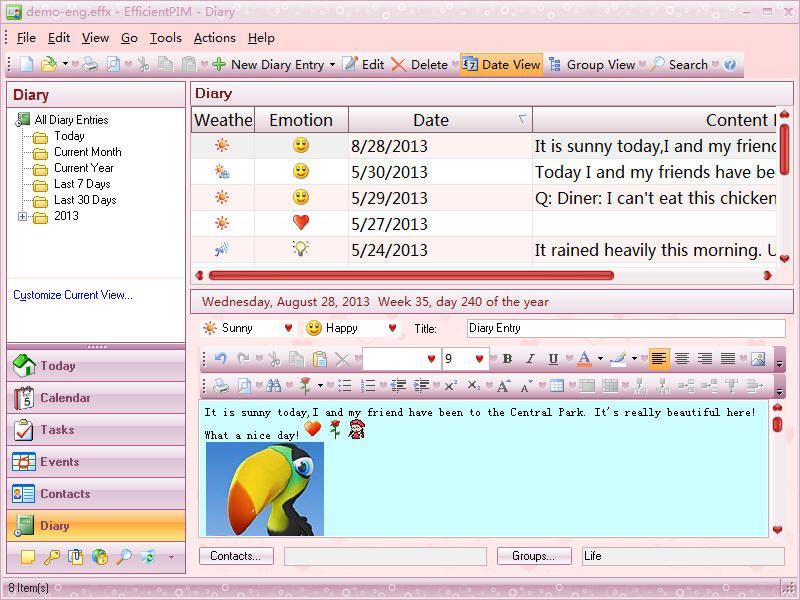Viewport: 800px width, 600px height.
Task: Toggle italic formatting
Action: [x=530, y=359]
